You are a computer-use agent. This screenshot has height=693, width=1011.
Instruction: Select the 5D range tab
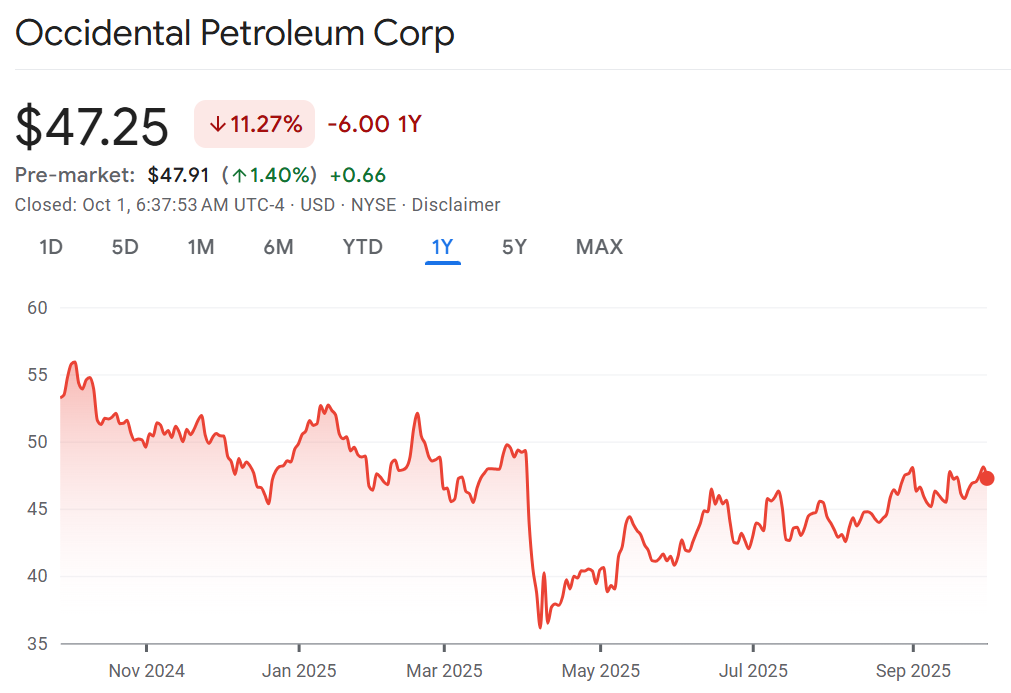(x=125, y=247)
